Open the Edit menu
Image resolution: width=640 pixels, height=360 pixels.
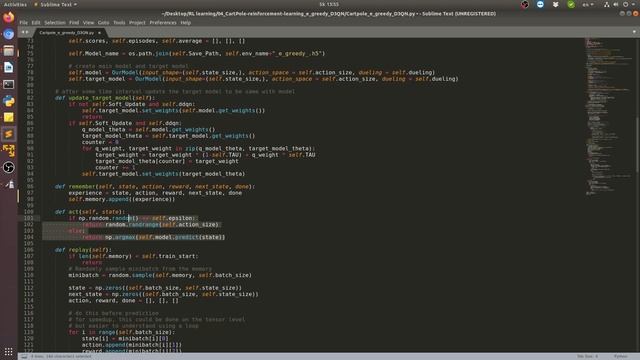(36, 23)
